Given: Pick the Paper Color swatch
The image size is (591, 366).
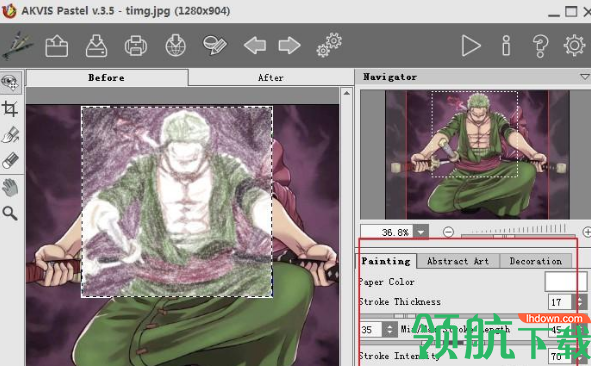Looking at the screenshot, I should pyautogui.click(x=565, y=281).
